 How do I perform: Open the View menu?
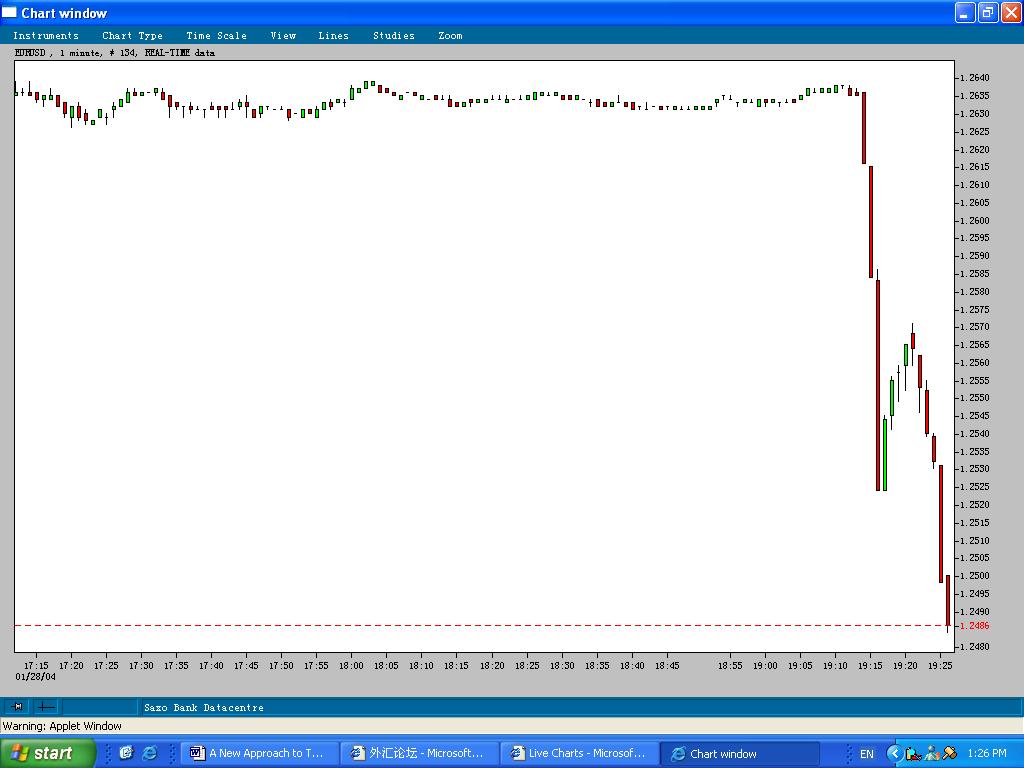pos(283,36)
